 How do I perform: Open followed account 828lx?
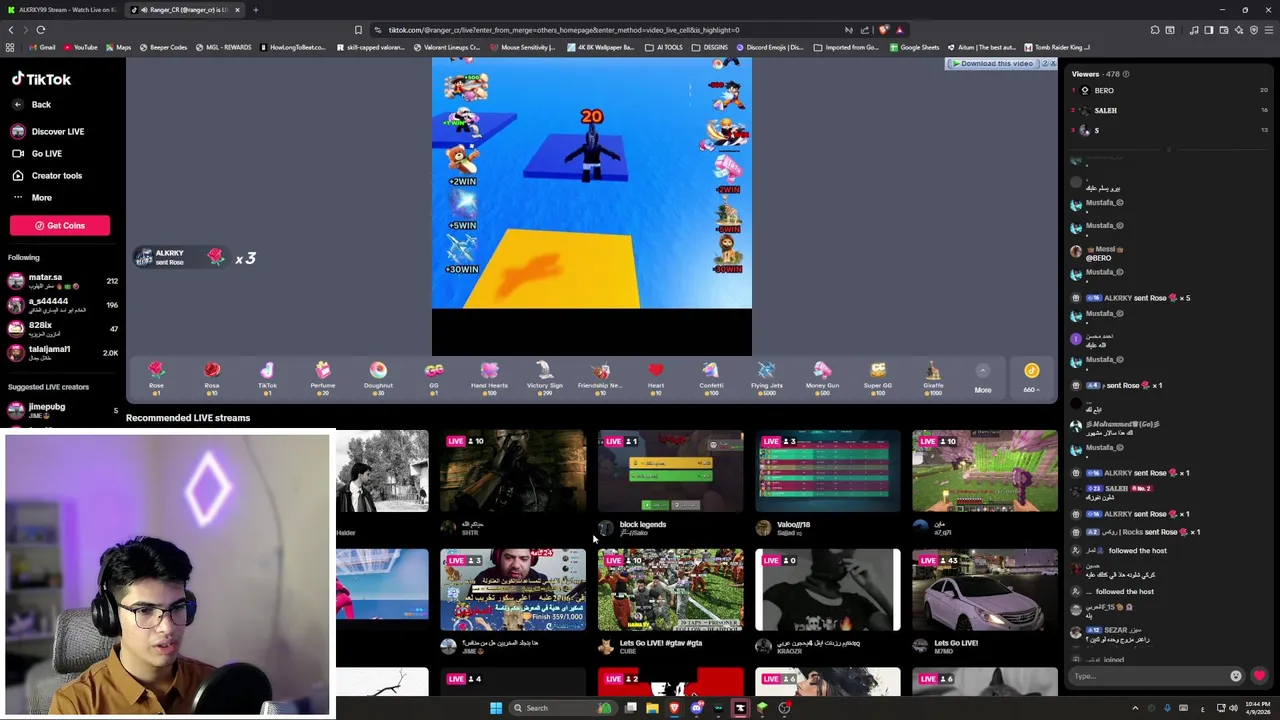coord(63,329)
